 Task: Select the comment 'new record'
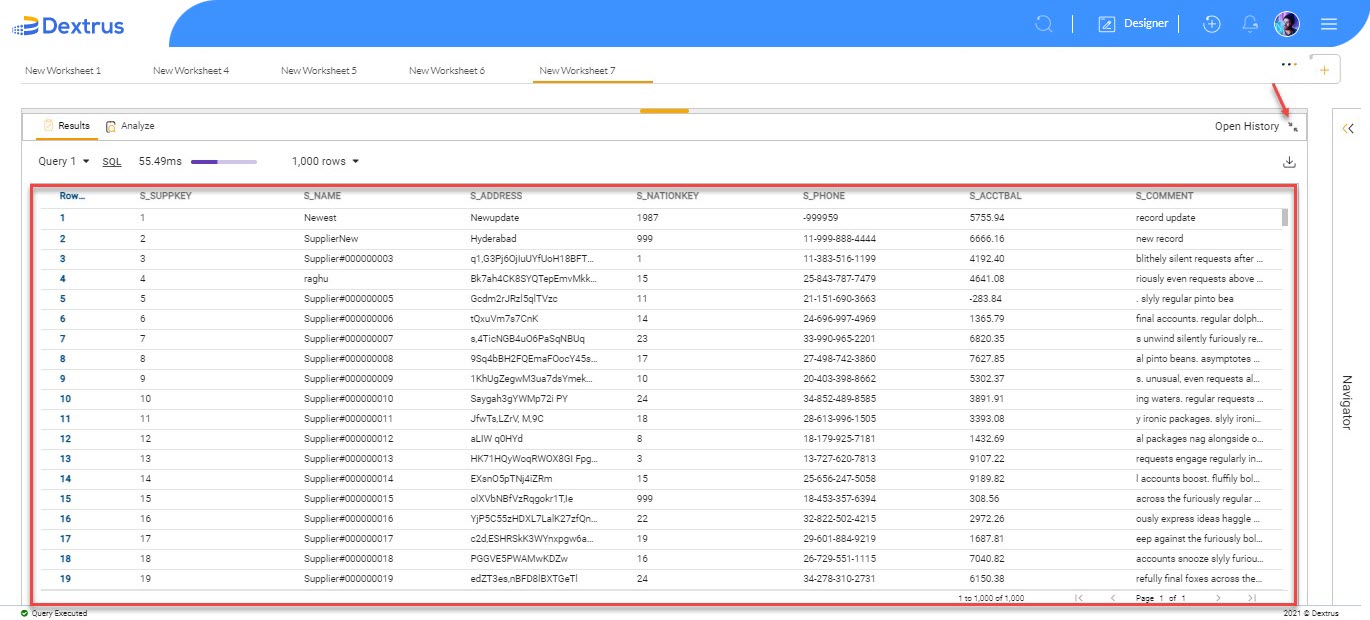click(x=1160, y=239)
